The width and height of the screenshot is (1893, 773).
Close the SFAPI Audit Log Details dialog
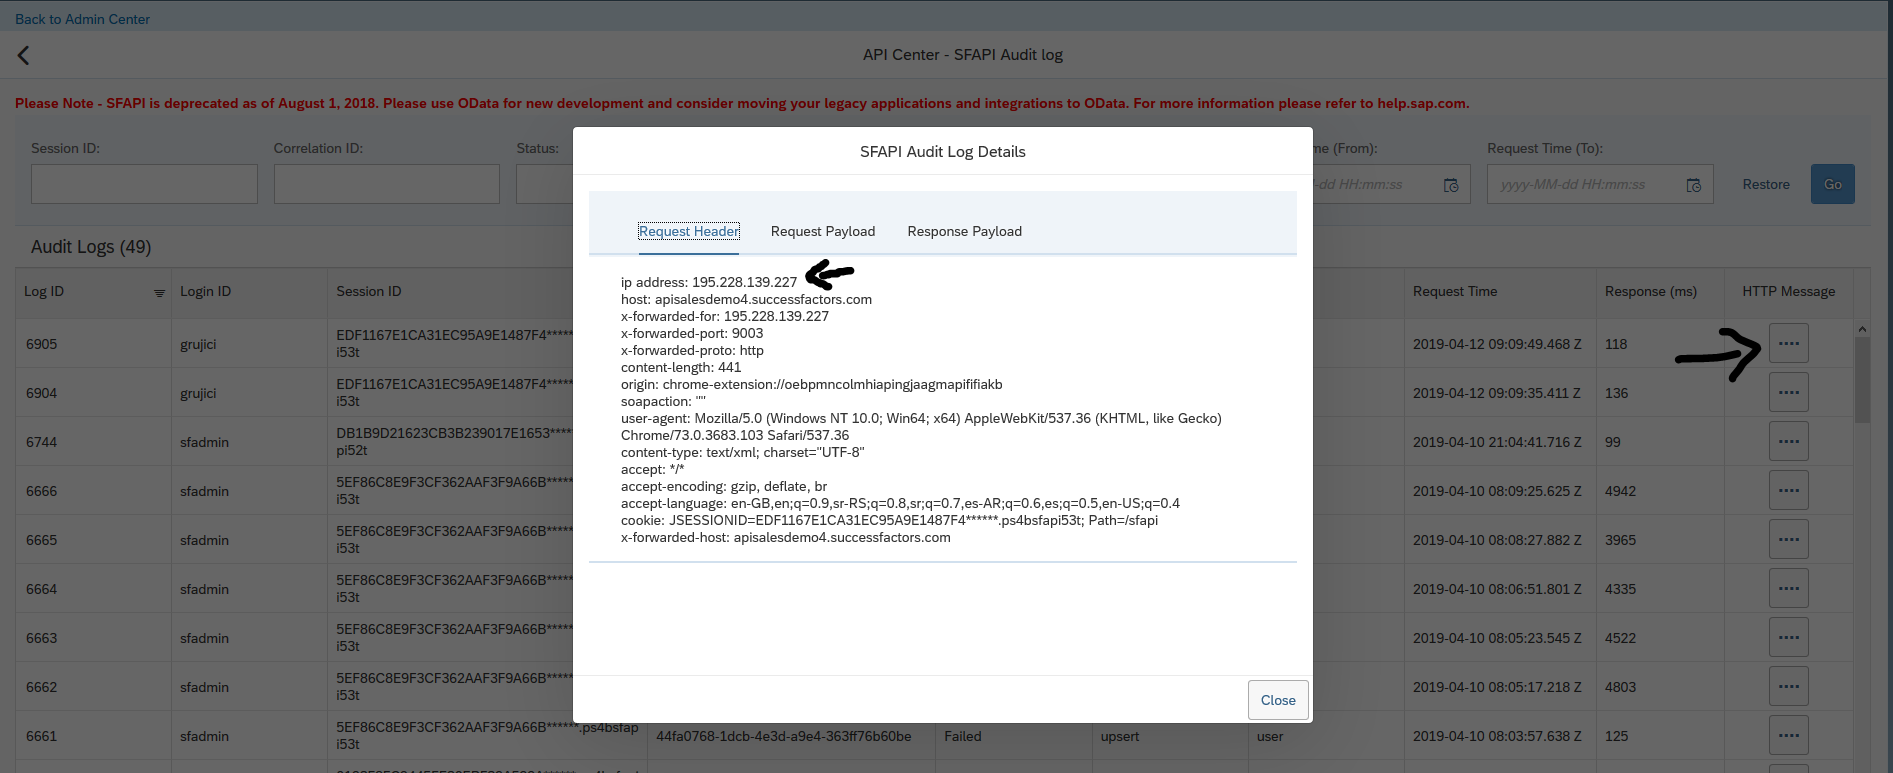coord(1278,700)
